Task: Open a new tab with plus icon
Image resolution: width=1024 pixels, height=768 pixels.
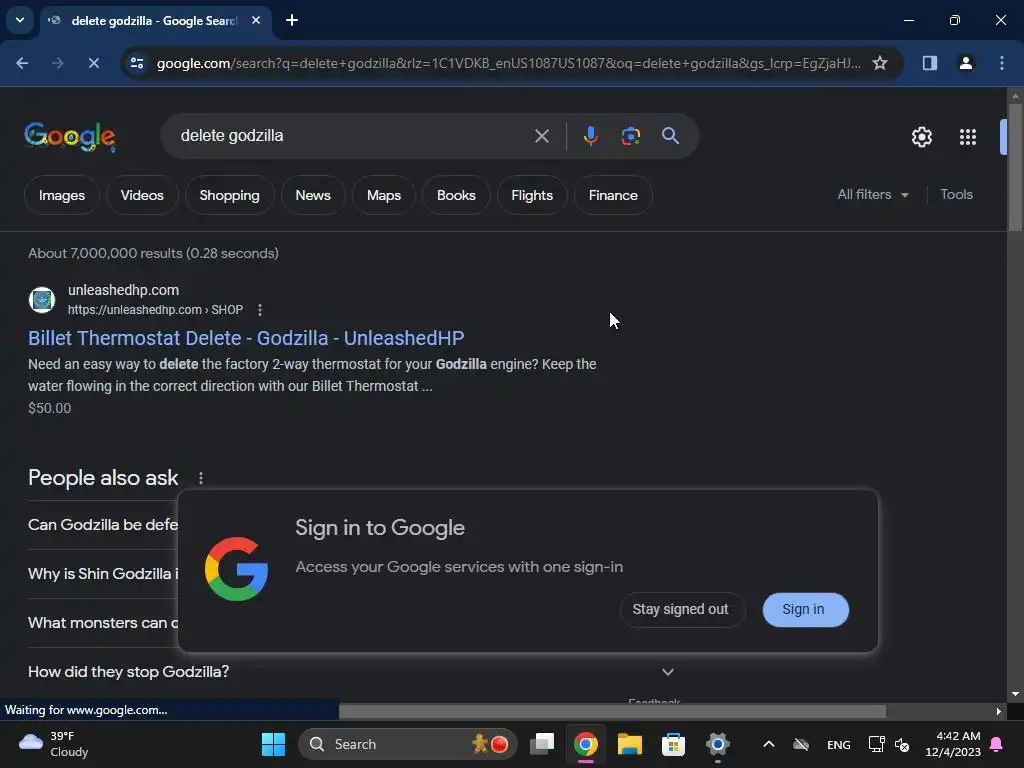Action: click(292, 20)
